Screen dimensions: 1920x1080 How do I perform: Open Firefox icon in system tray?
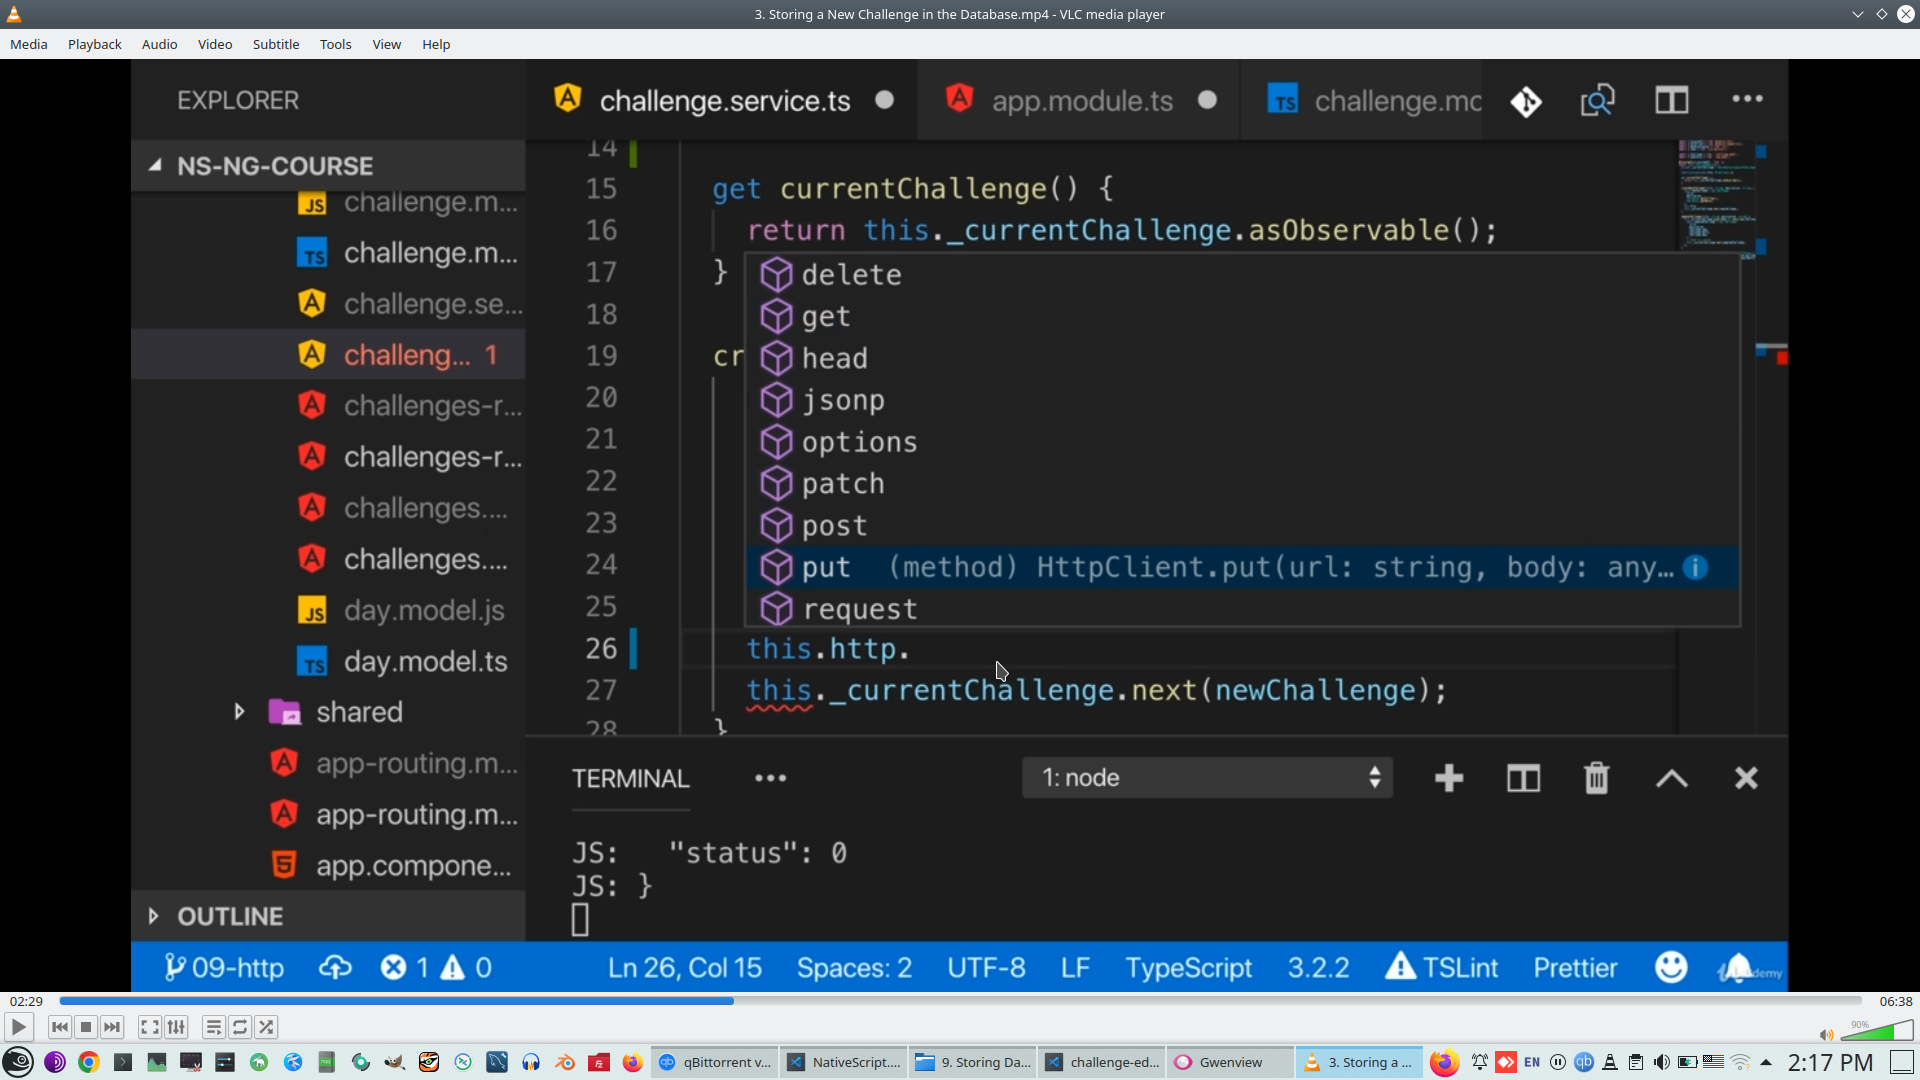click(1444, 1062)
